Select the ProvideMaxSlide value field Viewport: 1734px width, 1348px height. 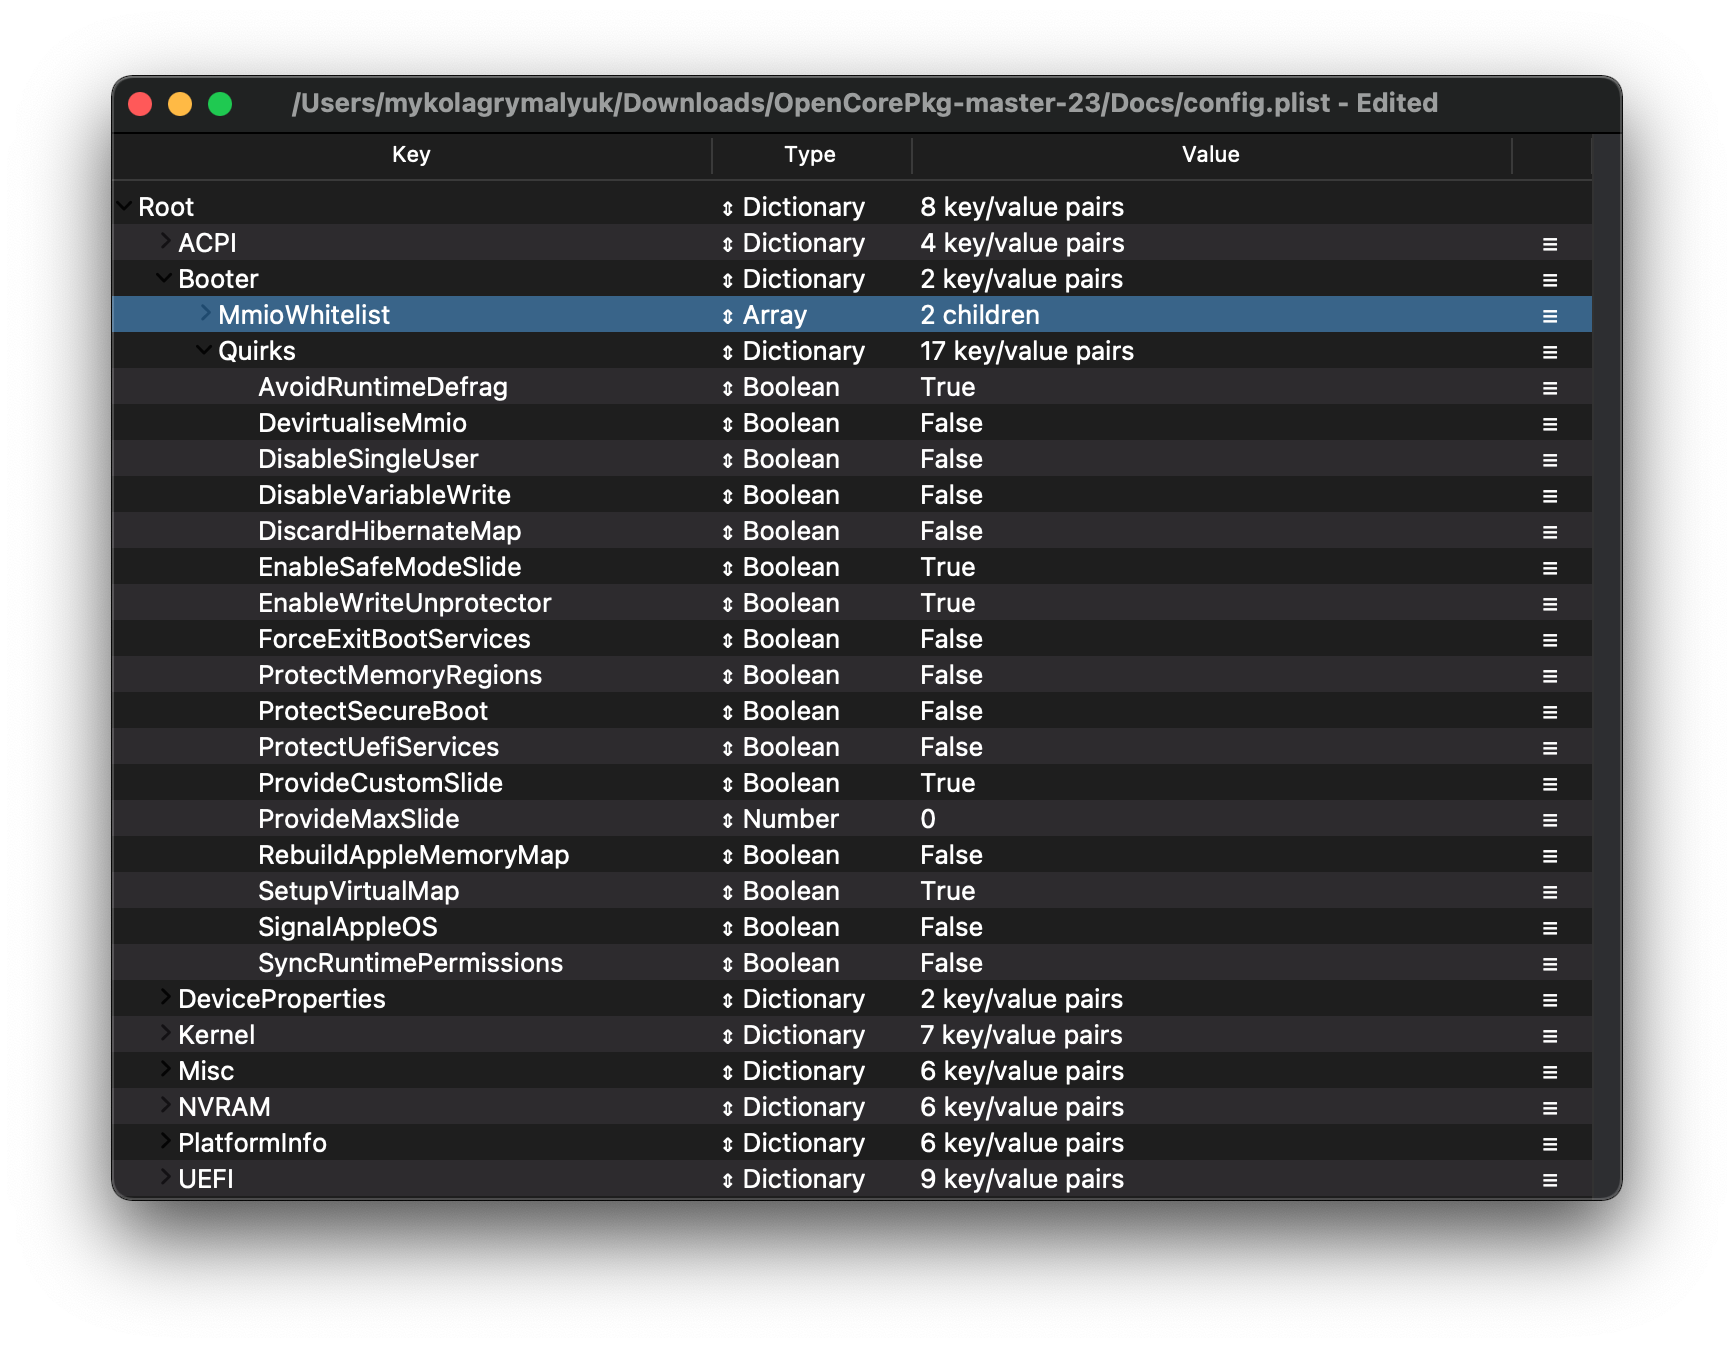pyautogui.click(x=928, y=819)
